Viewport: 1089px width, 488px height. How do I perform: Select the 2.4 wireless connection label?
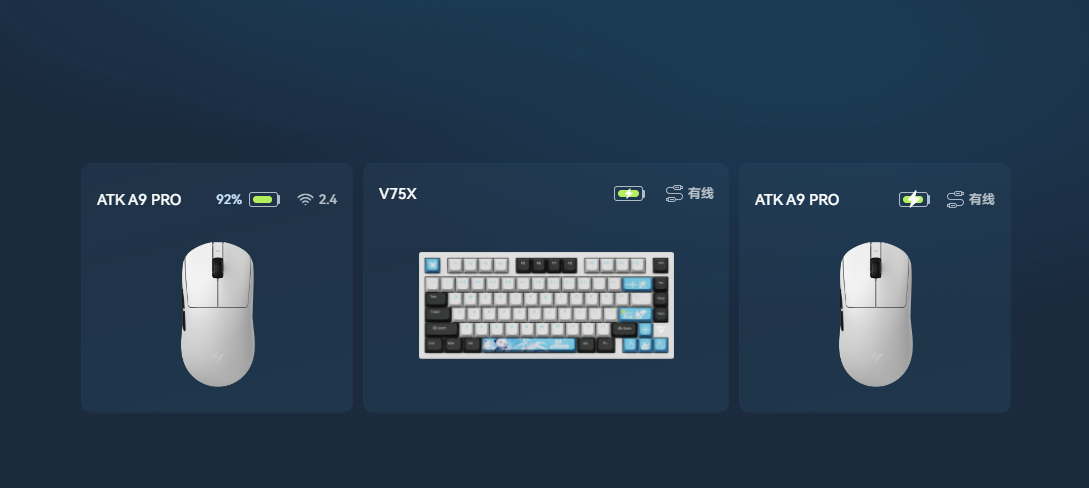(x=328, y=200)
